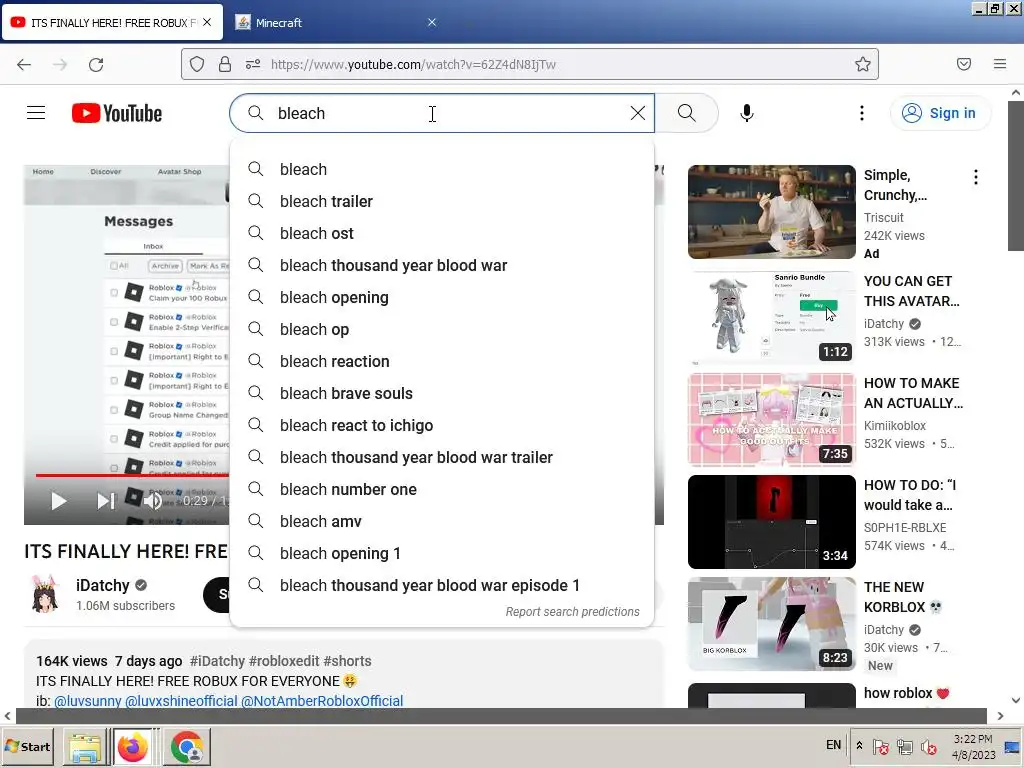
Task: Search with your voice microphone
Action: [746, 113]
